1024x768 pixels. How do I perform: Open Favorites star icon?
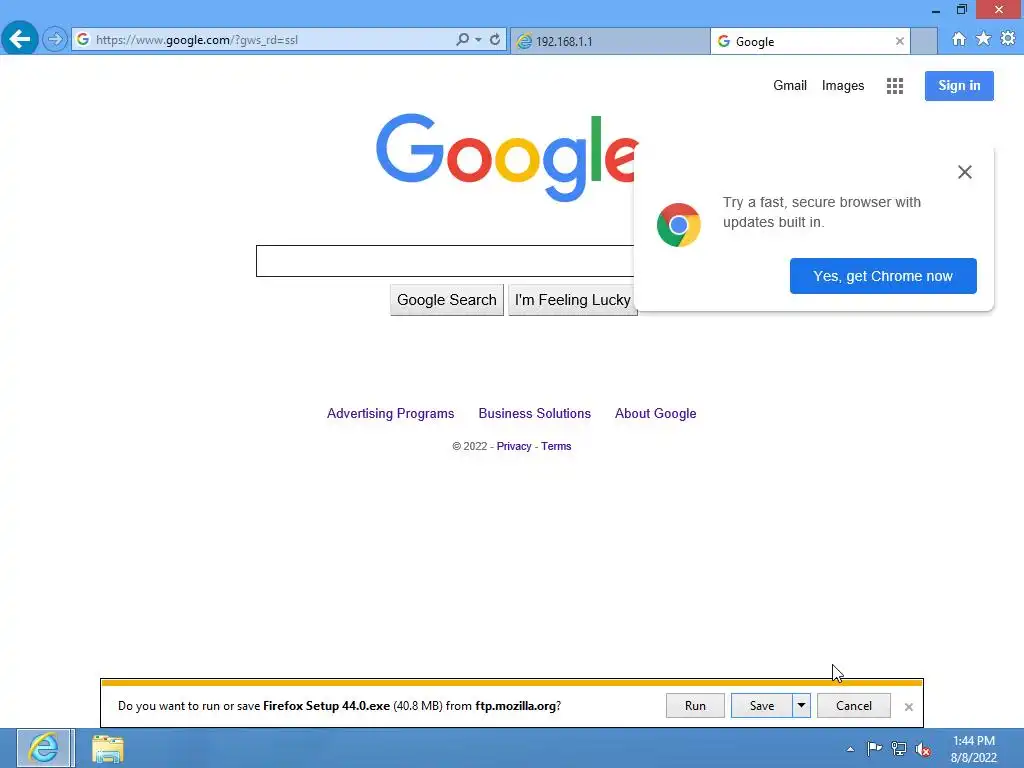pos(983,39)
